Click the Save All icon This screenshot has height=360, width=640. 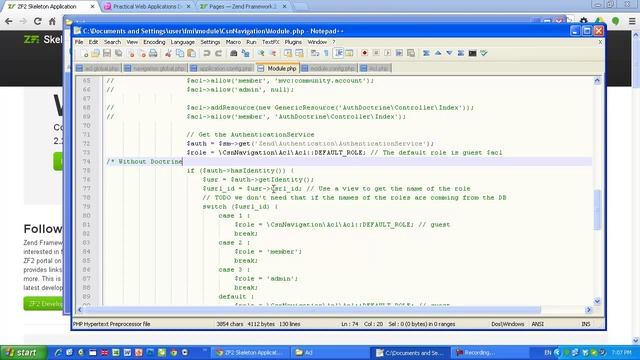pos(118,53)
